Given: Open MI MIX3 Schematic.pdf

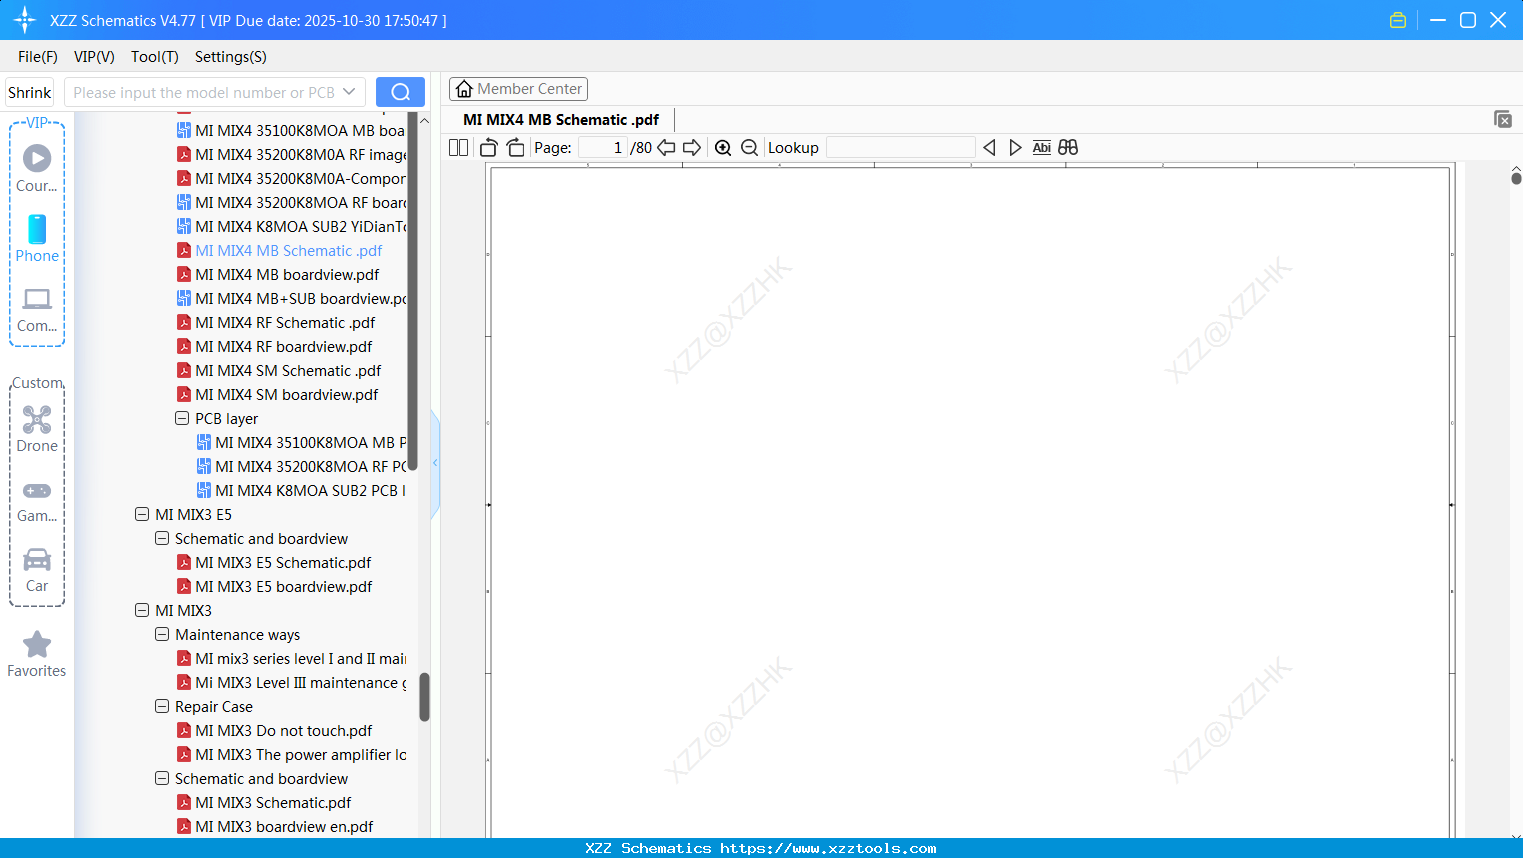Looking at the screenshot, I should click(273, 802).
